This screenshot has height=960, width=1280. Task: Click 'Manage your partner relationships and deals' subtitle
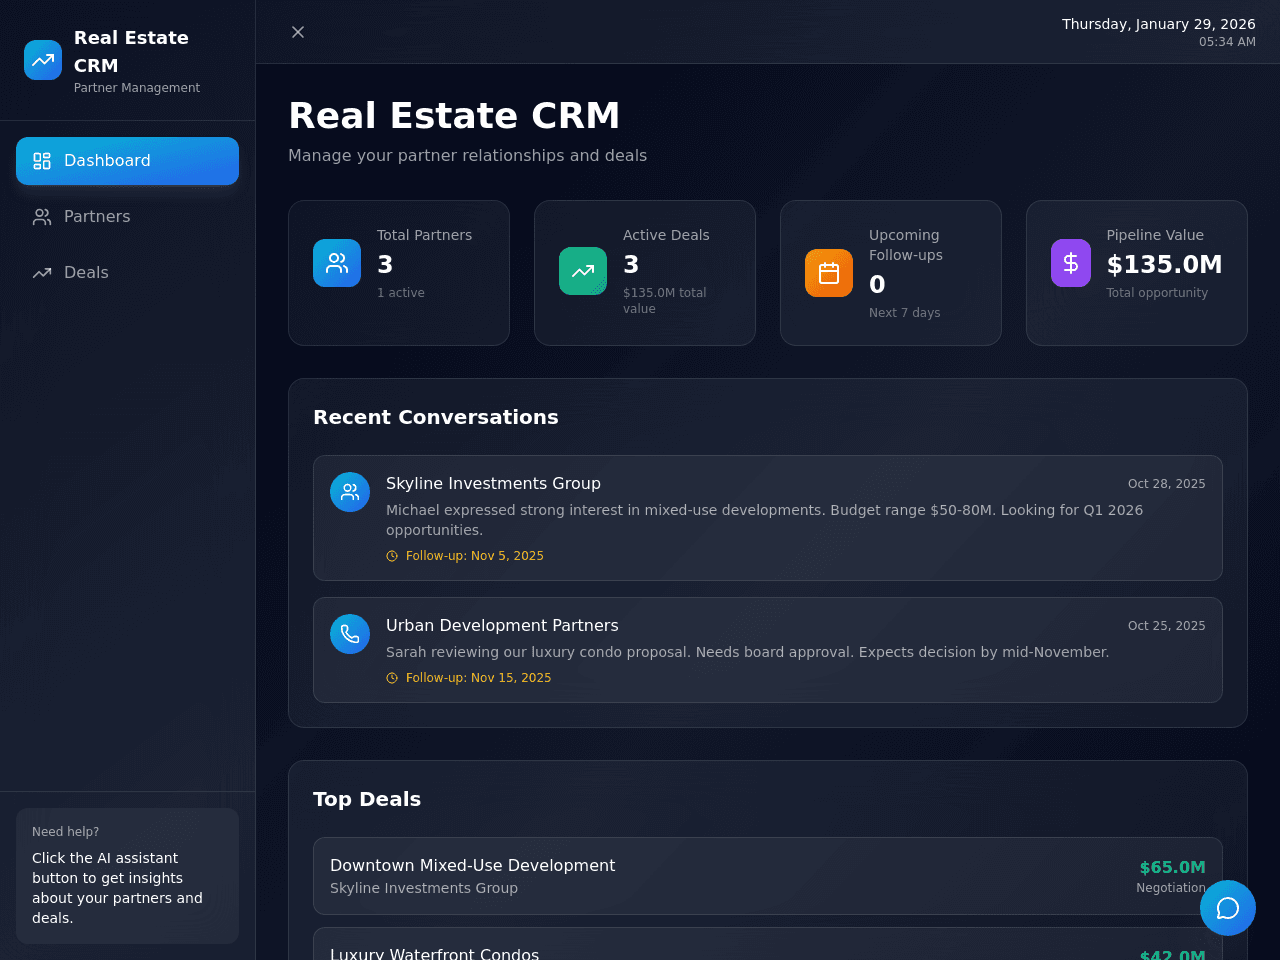point(468,156)
